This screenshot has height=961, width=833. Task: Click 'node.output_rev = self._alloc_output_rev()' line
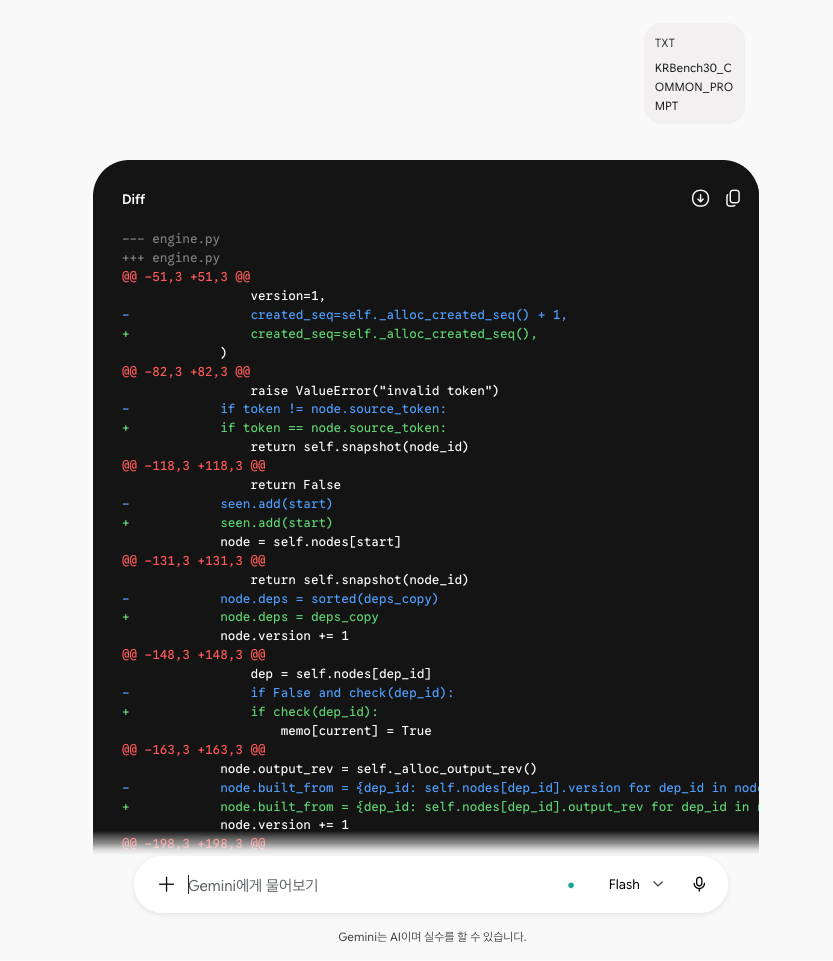[379, 769]
